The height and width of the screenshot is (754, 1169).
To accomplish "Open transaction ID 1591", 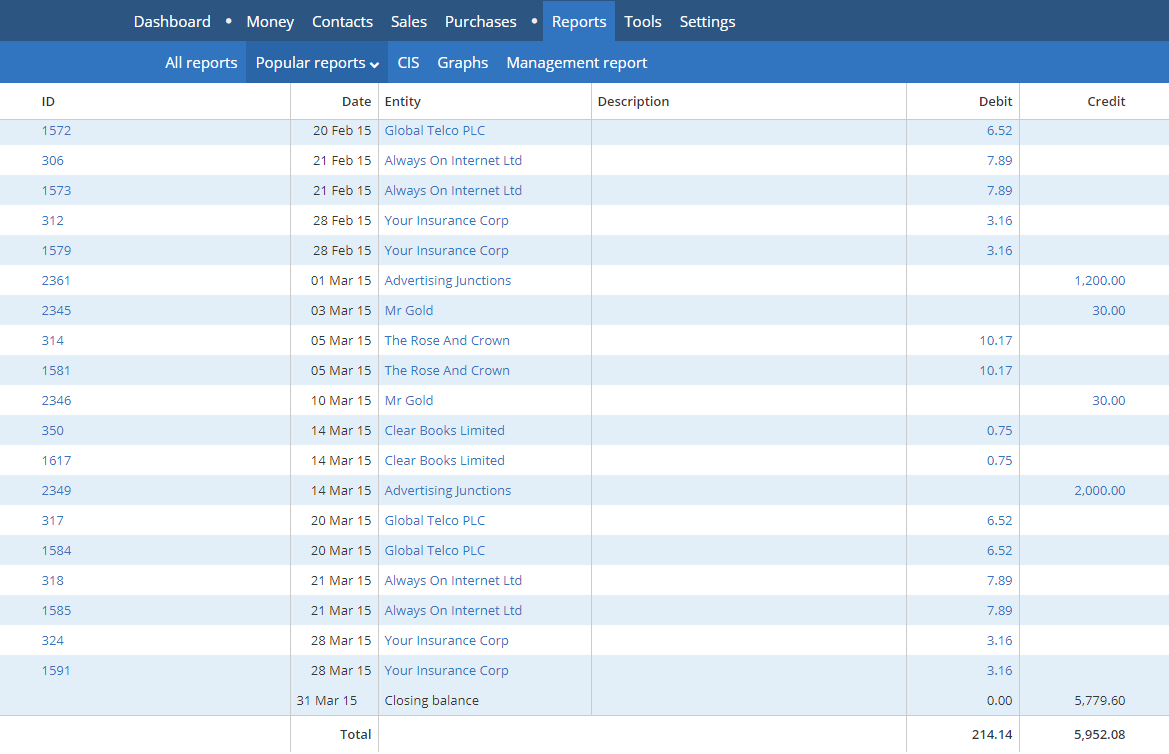I will pyautogui.click(x=56, y=670).
